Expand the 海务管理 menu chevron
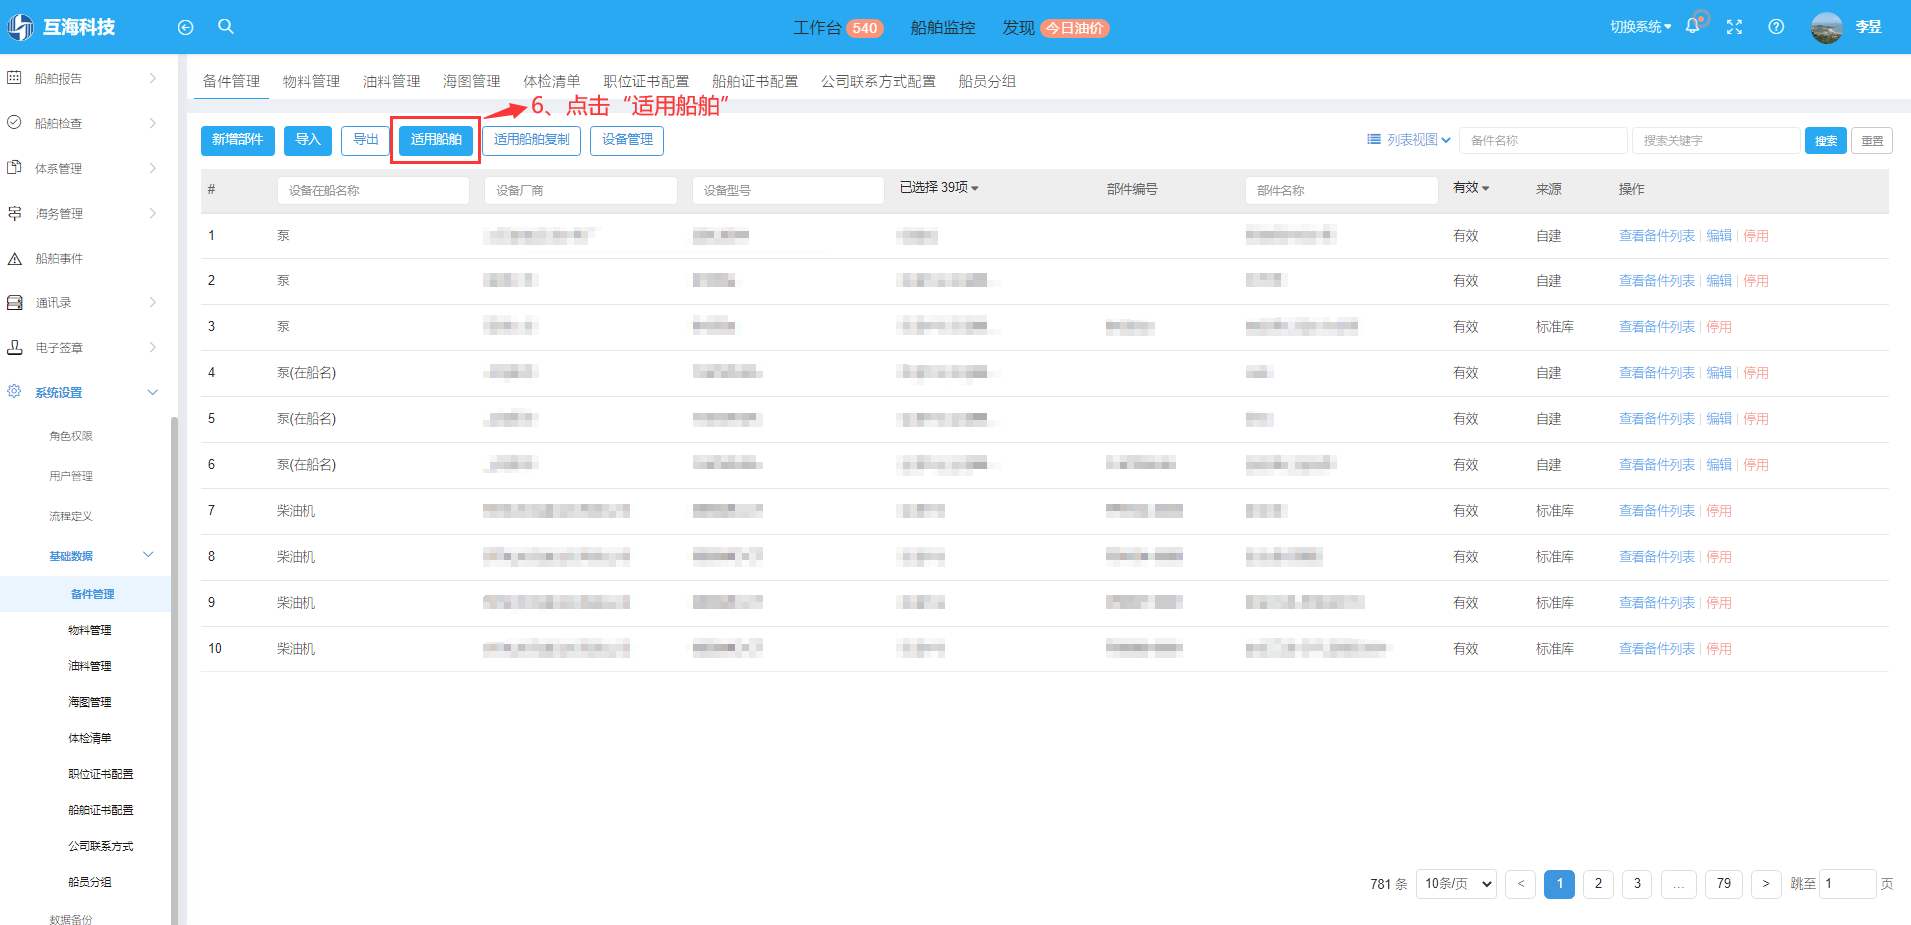Viewport: 1911px width, 925px height. pyautogui.click(x=152, y=213)
